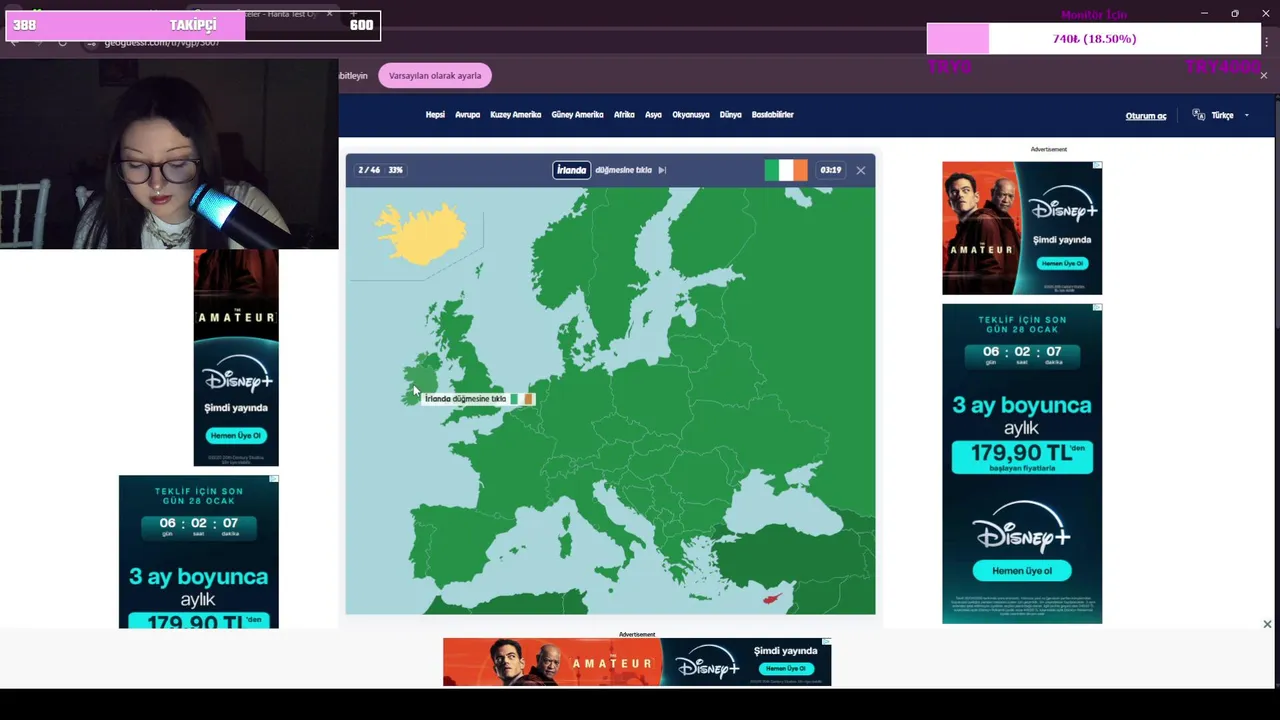Click the browser address bar URL
Screen dimensions: 1280x720
click(162, 43)
